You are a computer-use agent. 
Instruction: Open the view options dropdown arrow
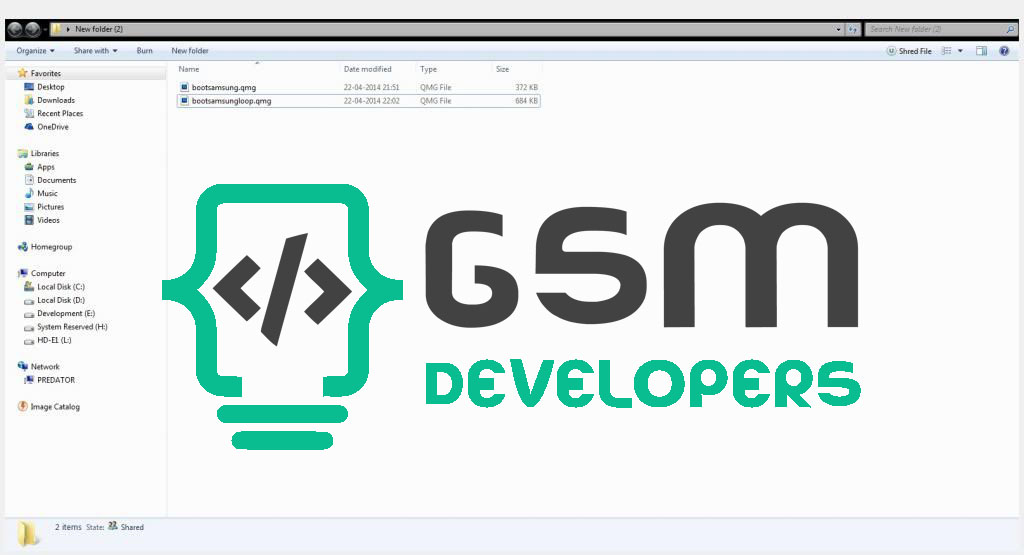[x=960, y=51]
